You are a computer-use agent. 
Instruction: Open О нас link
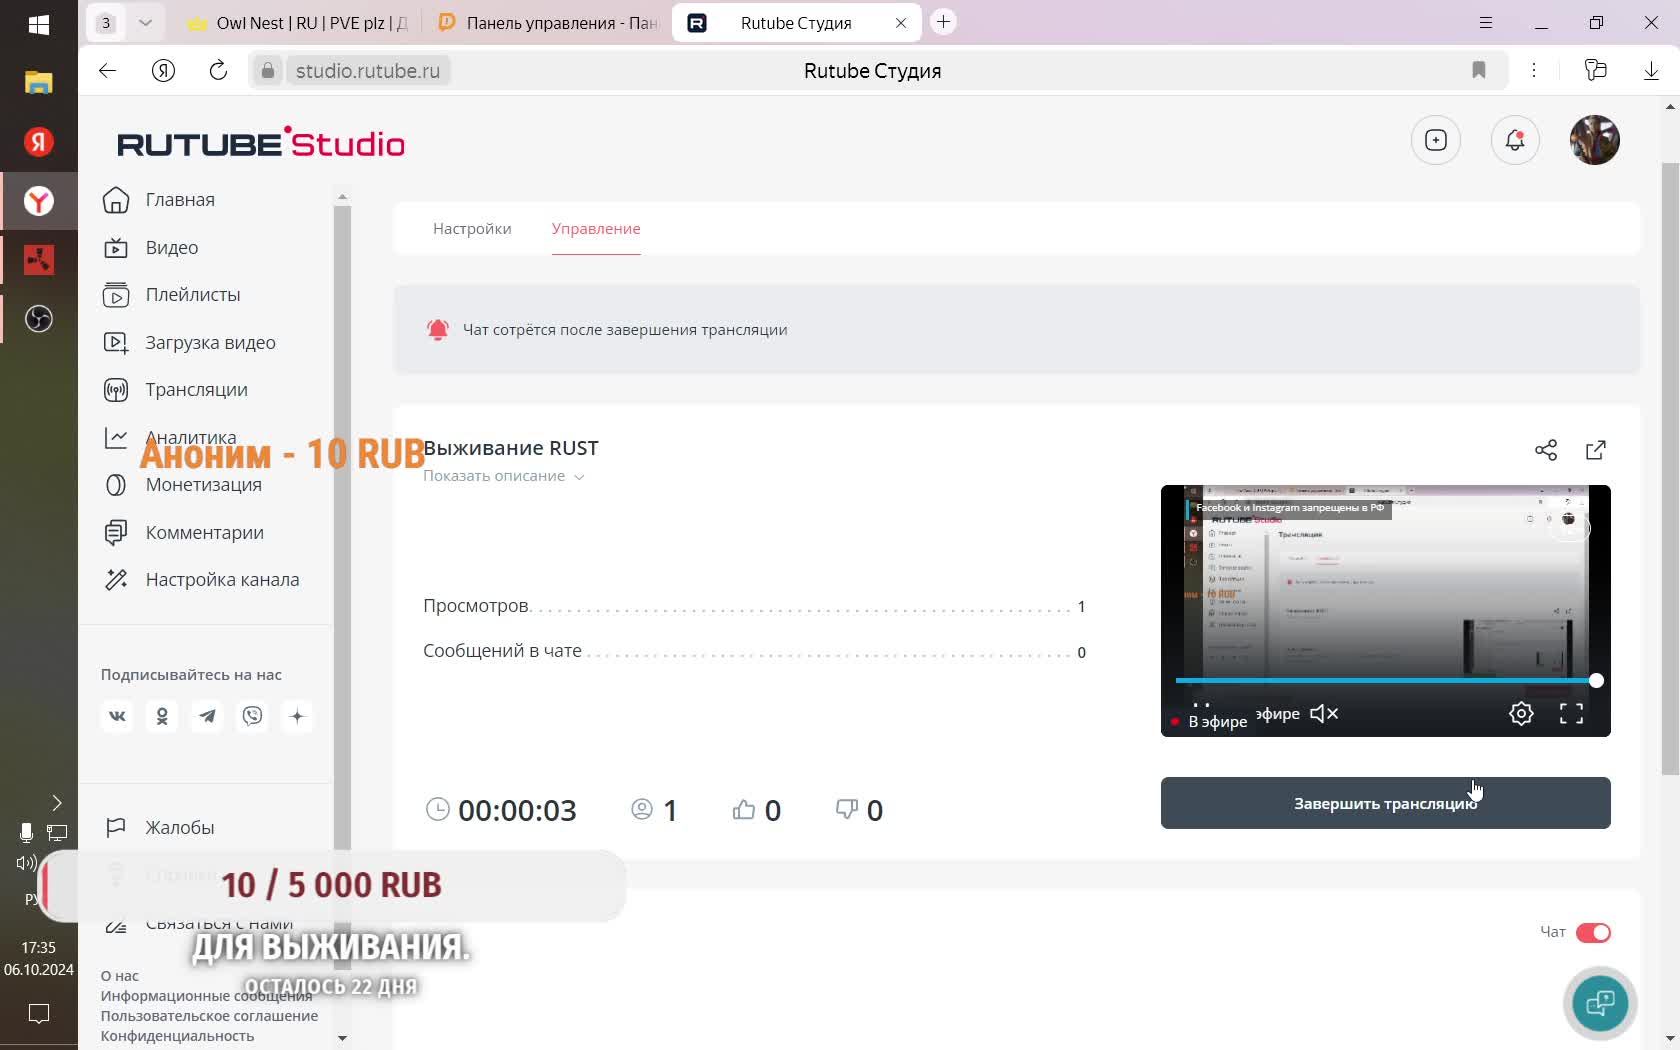point(120,976)
